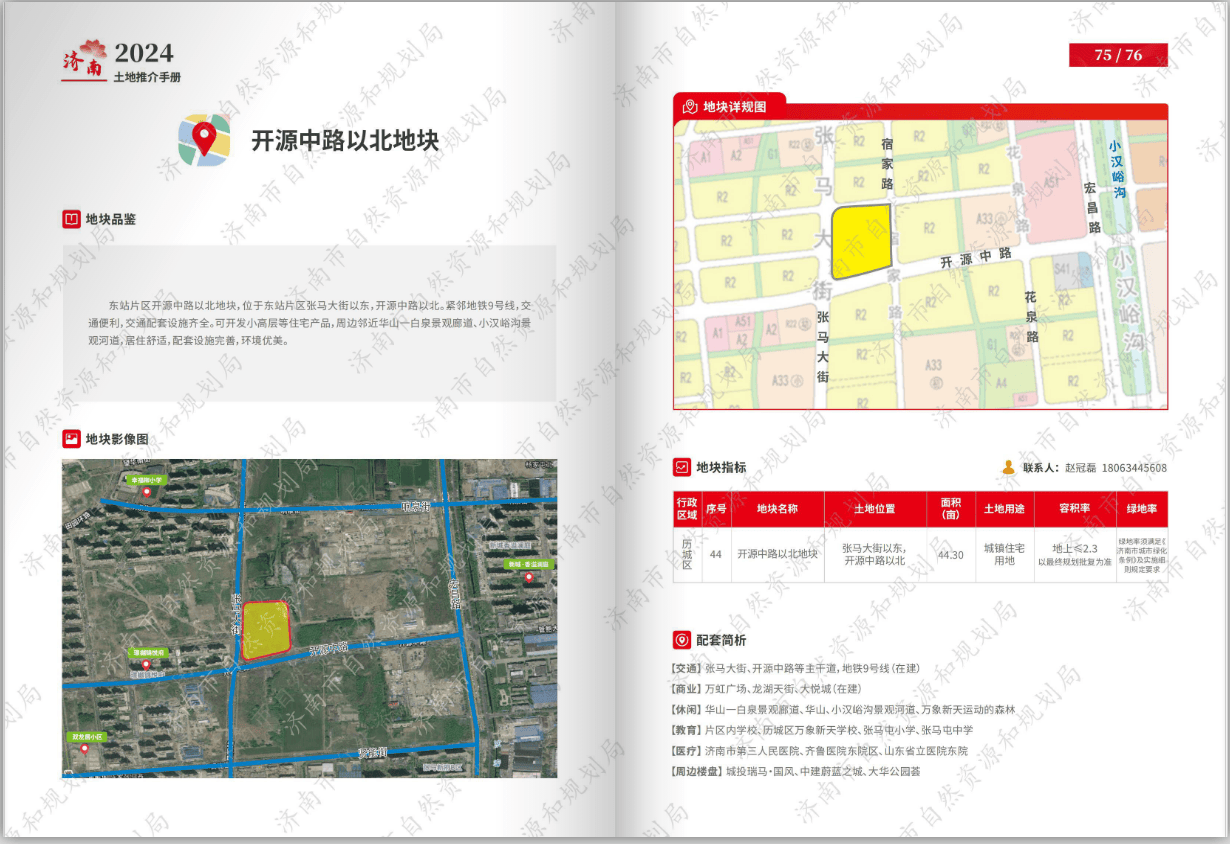Click the yellow parcel on the zoning map
The width and height of the screenshot is (1230, 844).
click(x=861, y=241)
